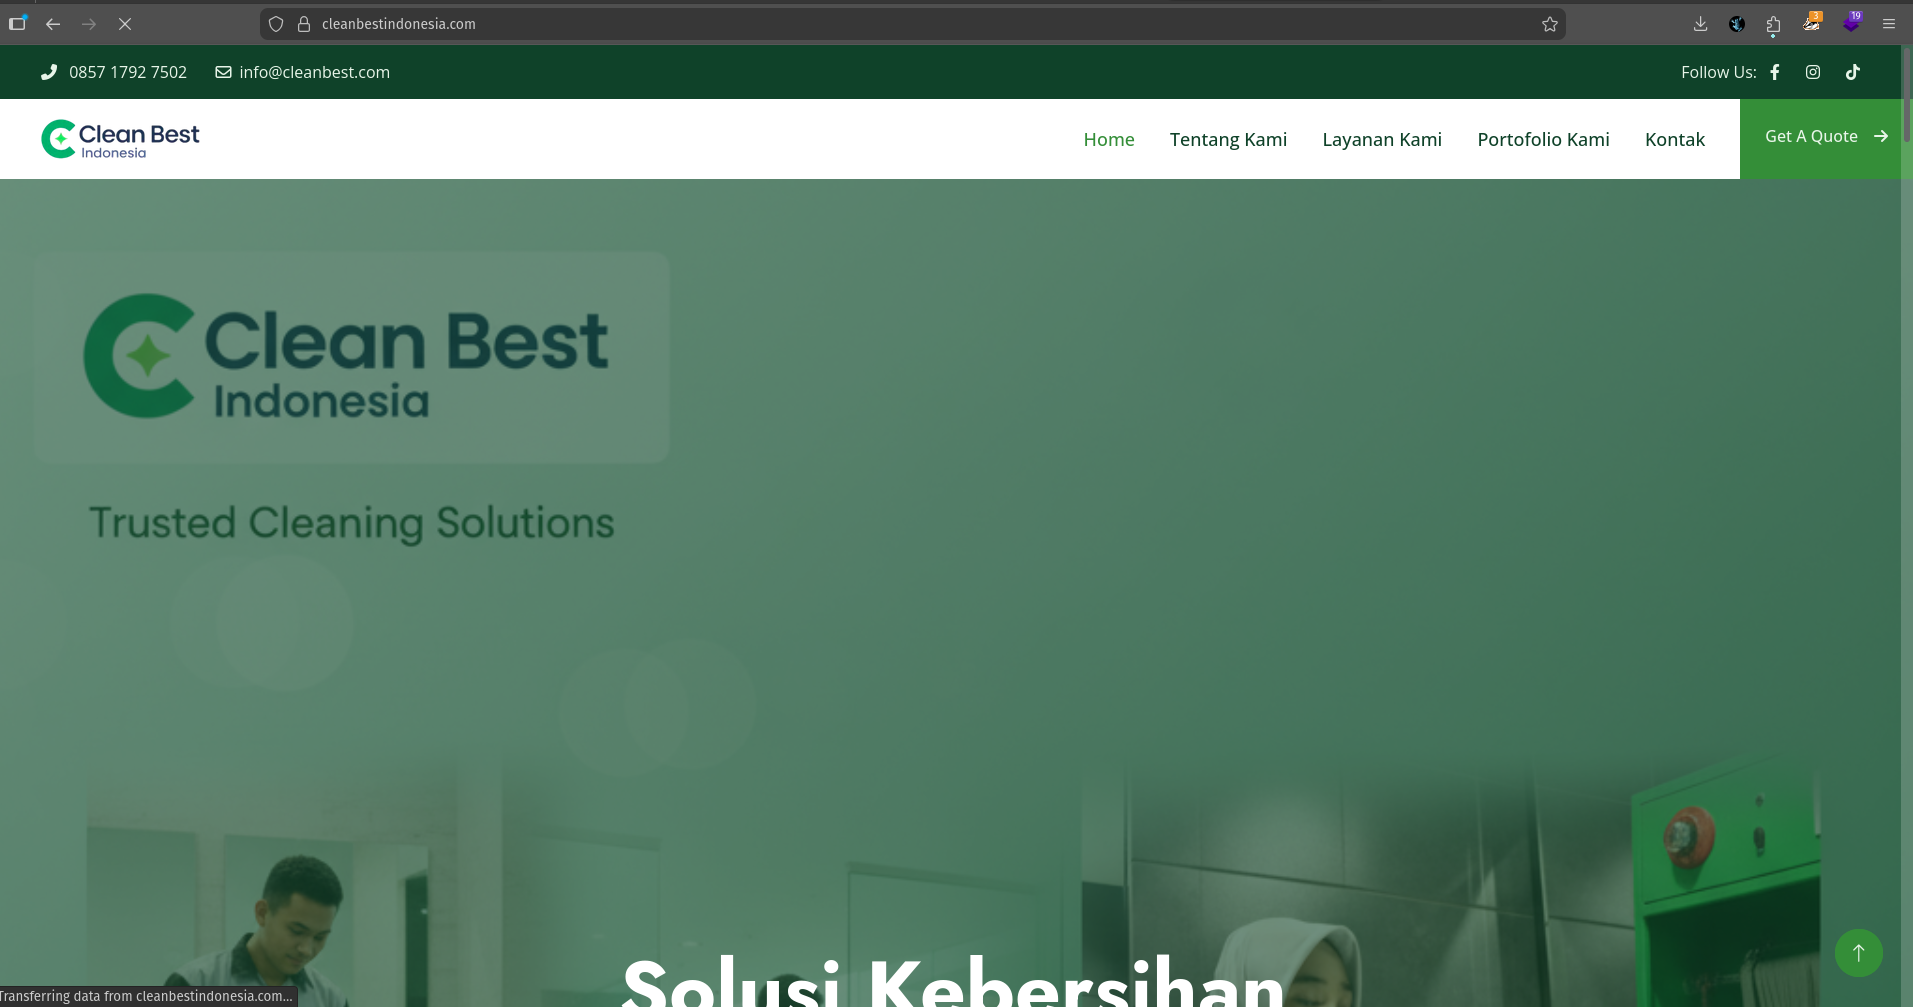Click the green scroll-to-top arrow button
This screenshot has height=1007, width=1913.
click(1859, 953)
